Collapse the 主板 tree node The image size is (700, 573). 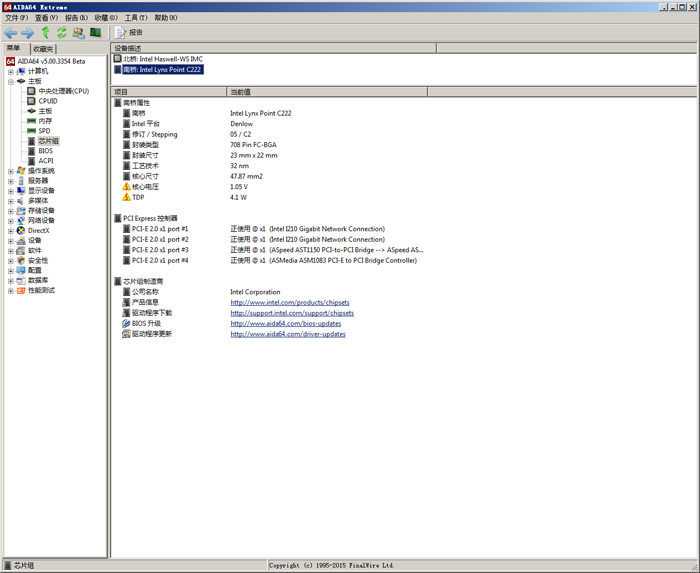pyautogui.click(x=11, y=81)
